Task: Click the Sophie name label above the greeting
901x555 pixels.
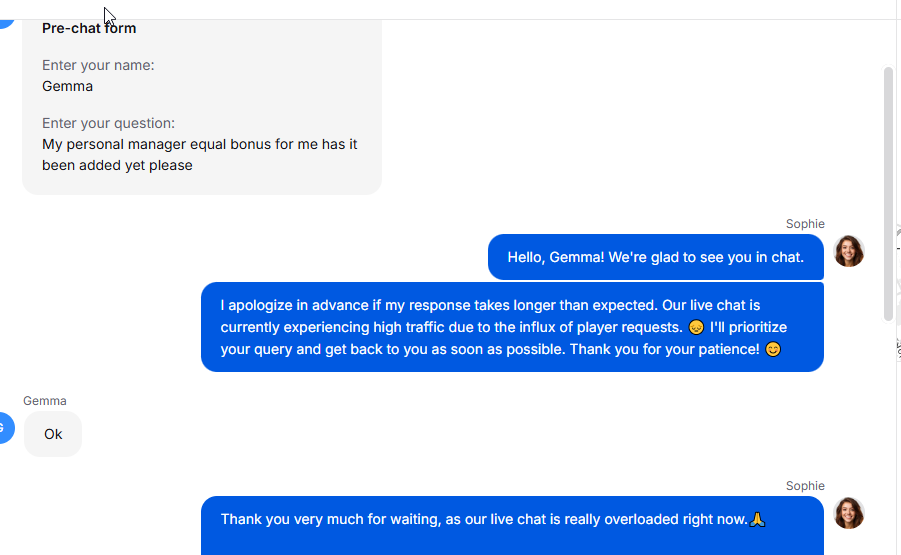Action: point(805,224)
